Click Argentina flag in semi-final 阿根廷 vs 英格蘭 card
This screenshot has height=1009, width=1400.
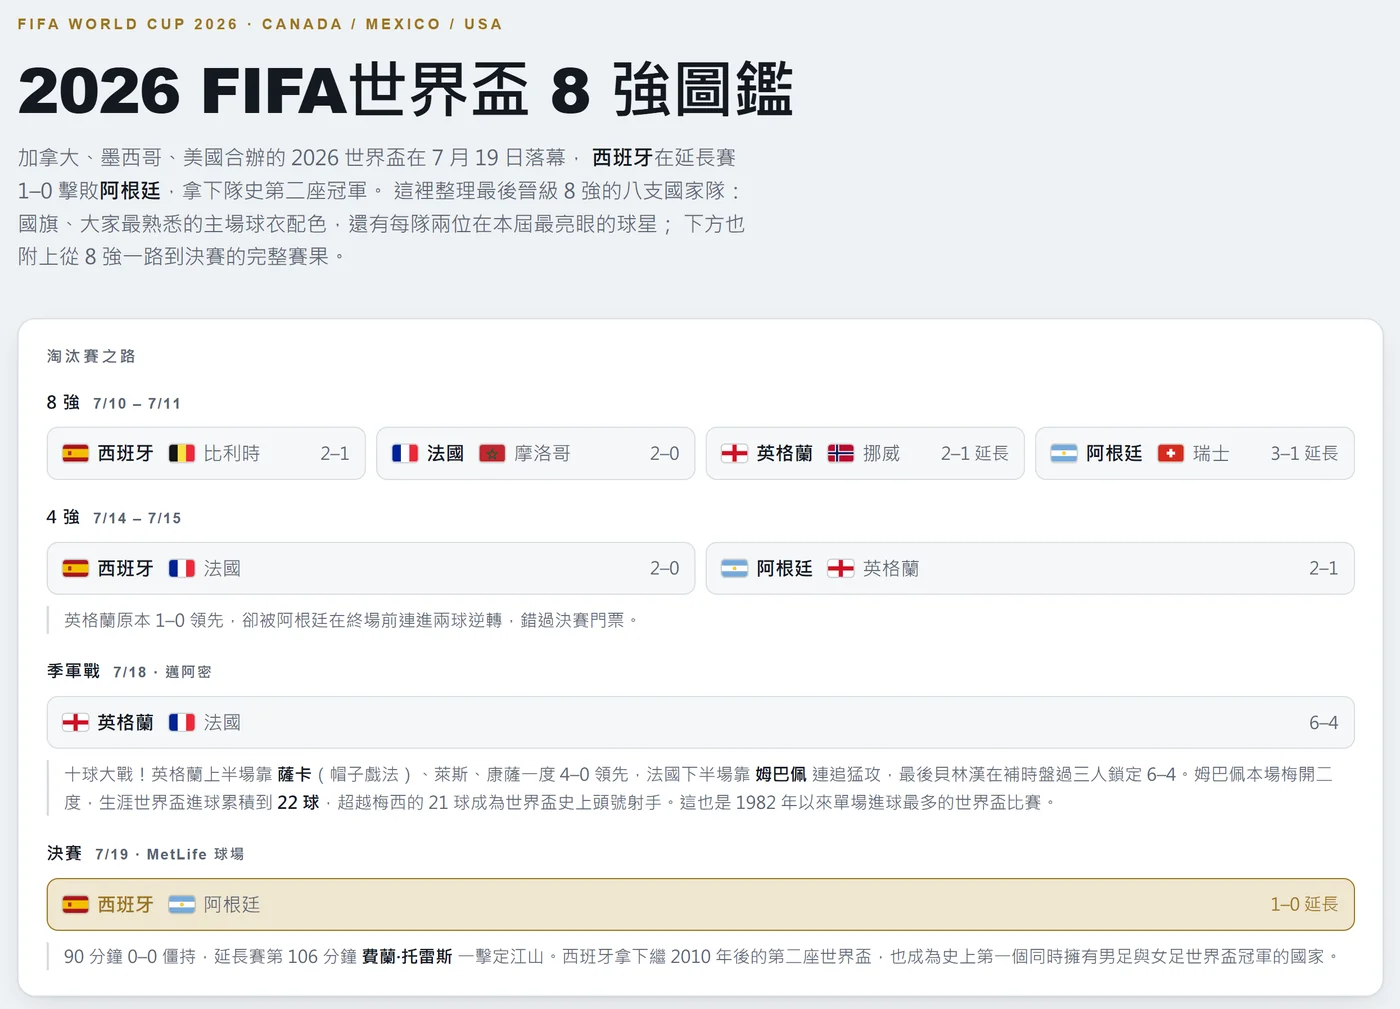click(x=734, y=568)
